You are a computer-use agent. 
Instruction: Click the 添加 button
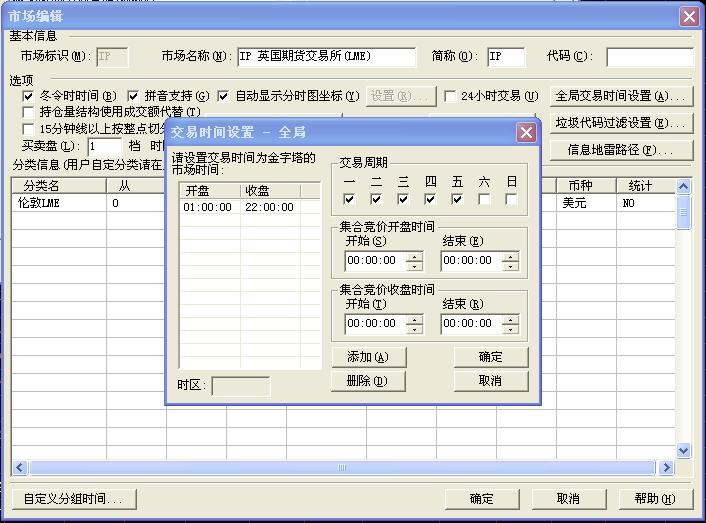point(367,357)
